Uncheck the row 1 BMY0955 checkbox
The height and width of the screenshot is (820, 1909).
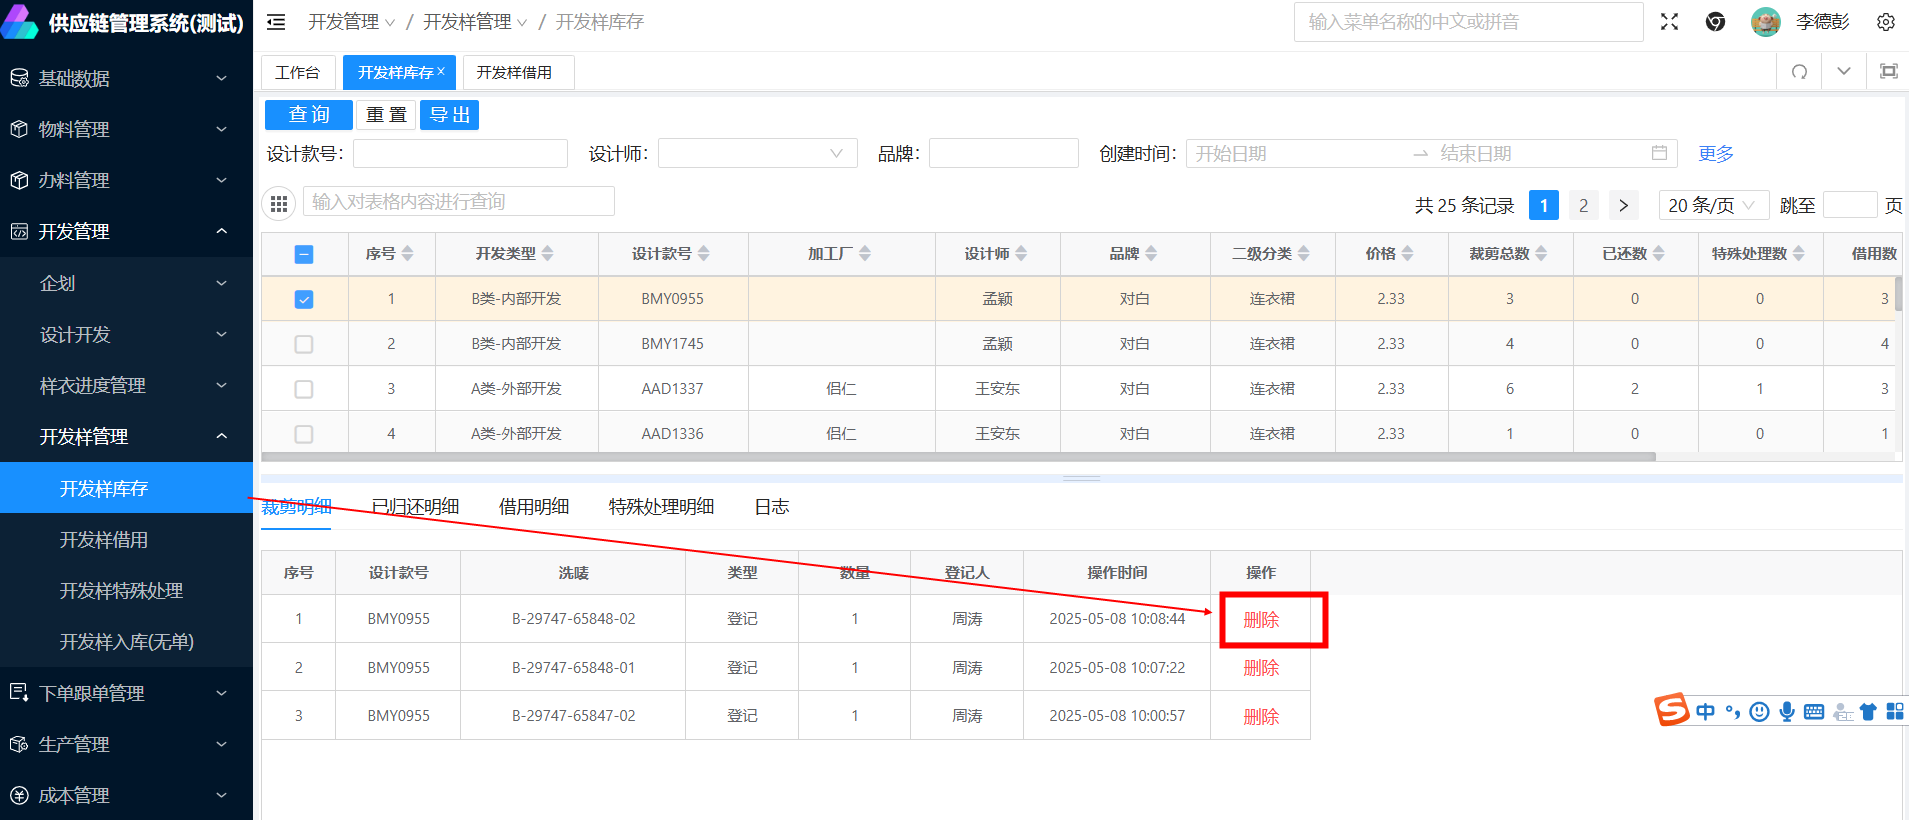[x=304, y=299]
